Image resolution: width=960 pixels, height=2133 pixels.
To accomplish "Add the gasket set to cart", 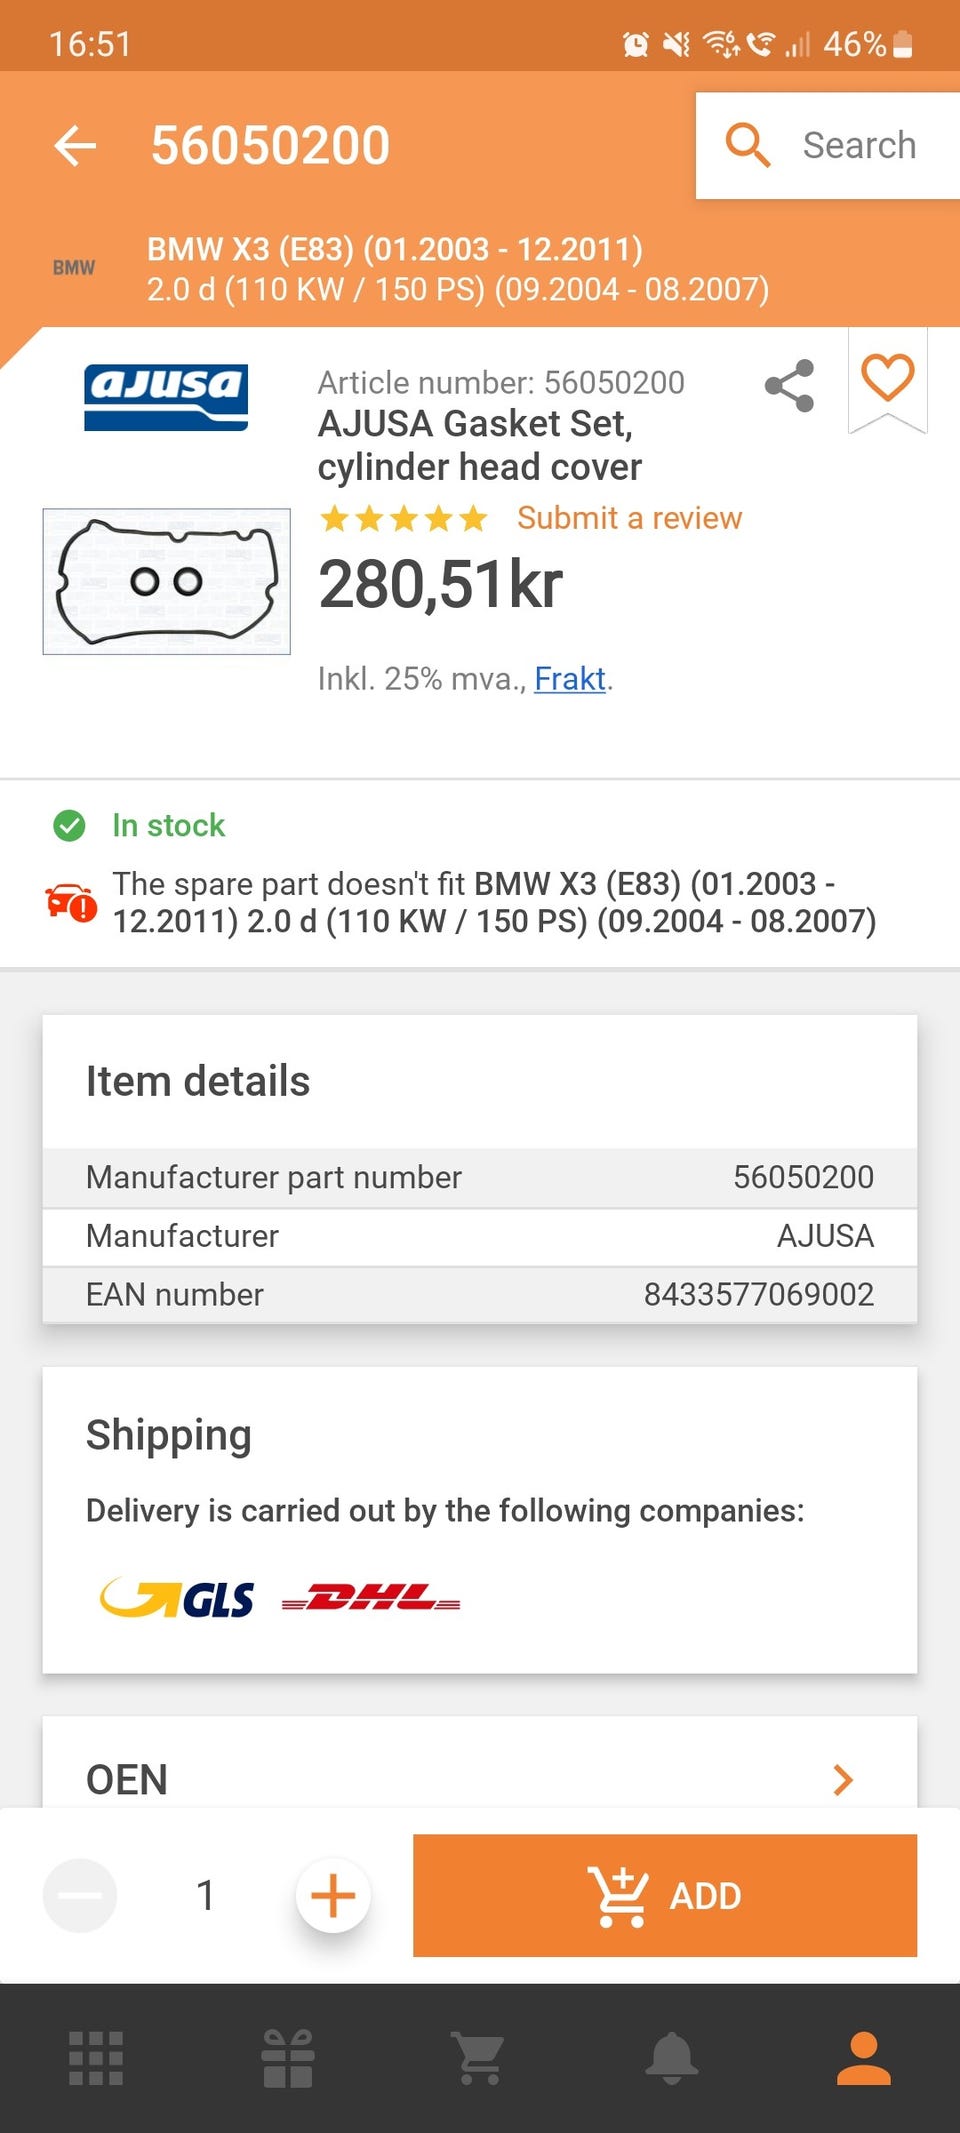I will point(665,1895).
